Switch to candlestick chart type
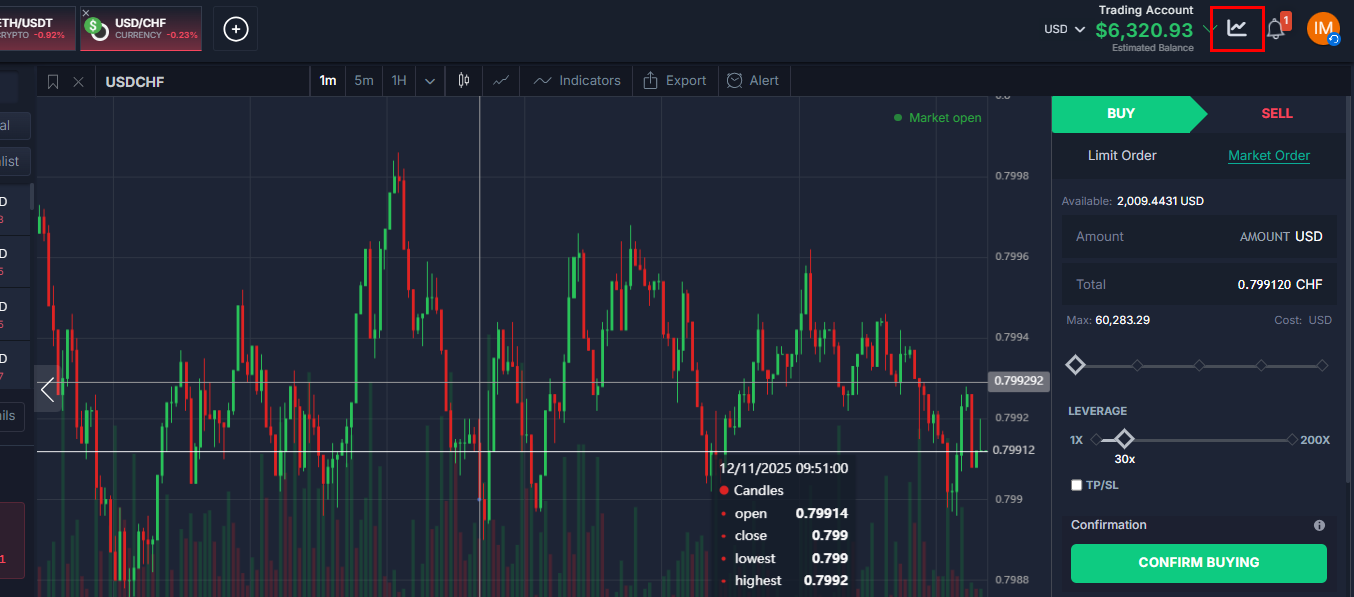 [463, 80]
